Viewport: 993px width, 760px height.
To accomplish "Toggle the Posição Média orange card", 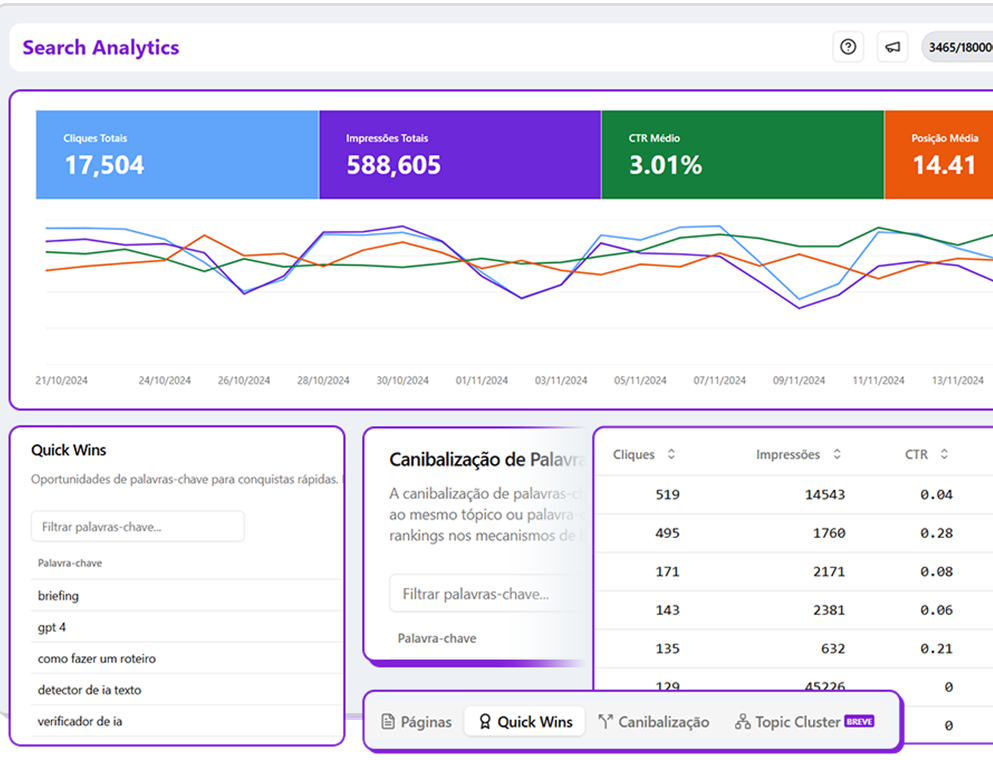I will tap(938, 155).
